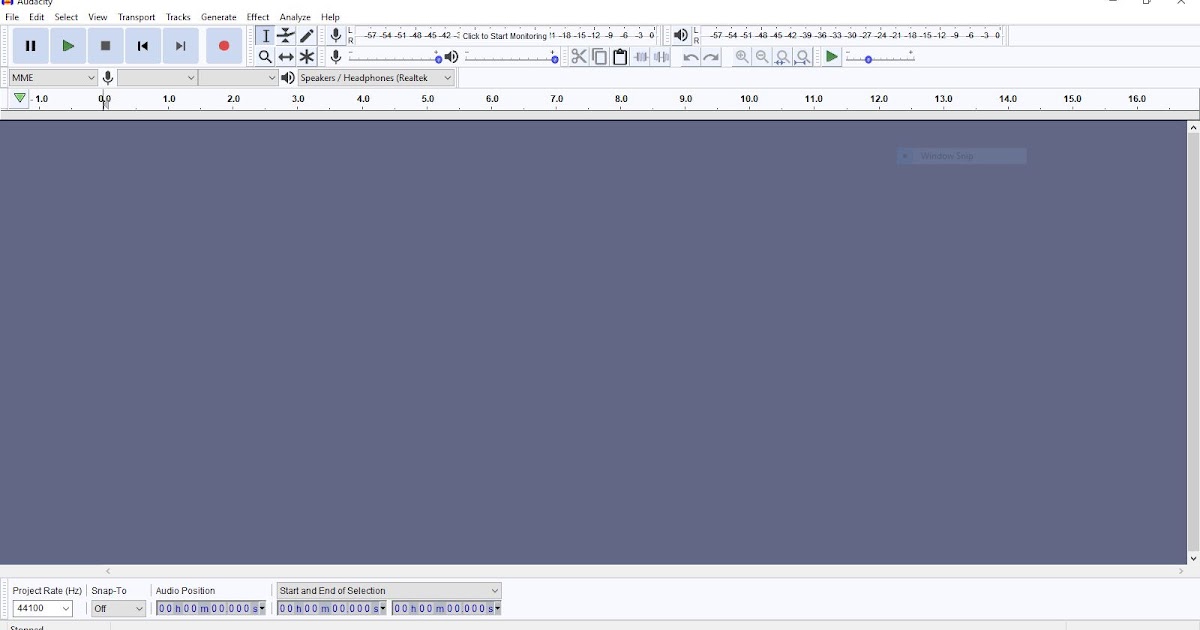This screenshot has height=630, width=1200.
Task: Skip to project start
Action: point(142,45)
